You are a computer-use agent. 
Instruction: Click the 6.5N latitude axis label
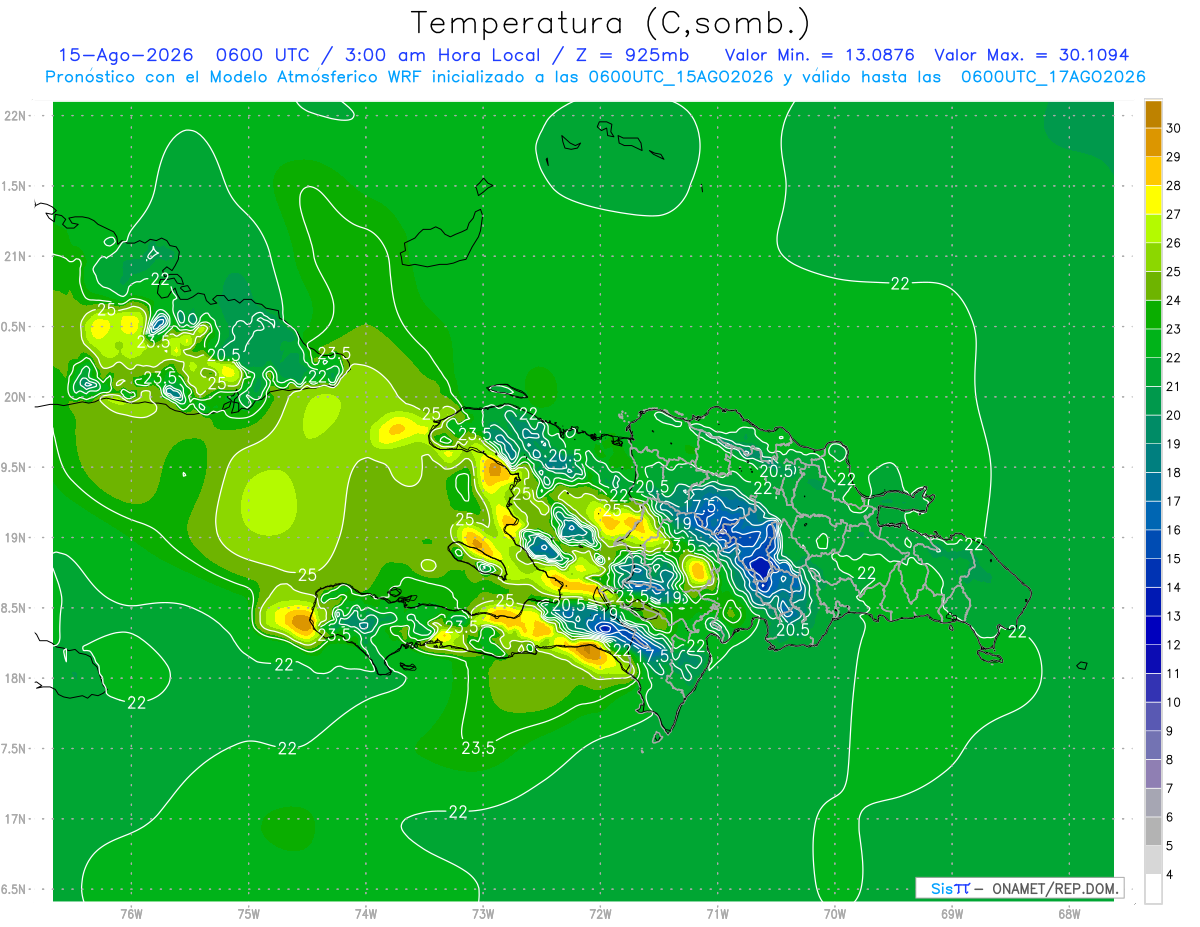point(14,889)
